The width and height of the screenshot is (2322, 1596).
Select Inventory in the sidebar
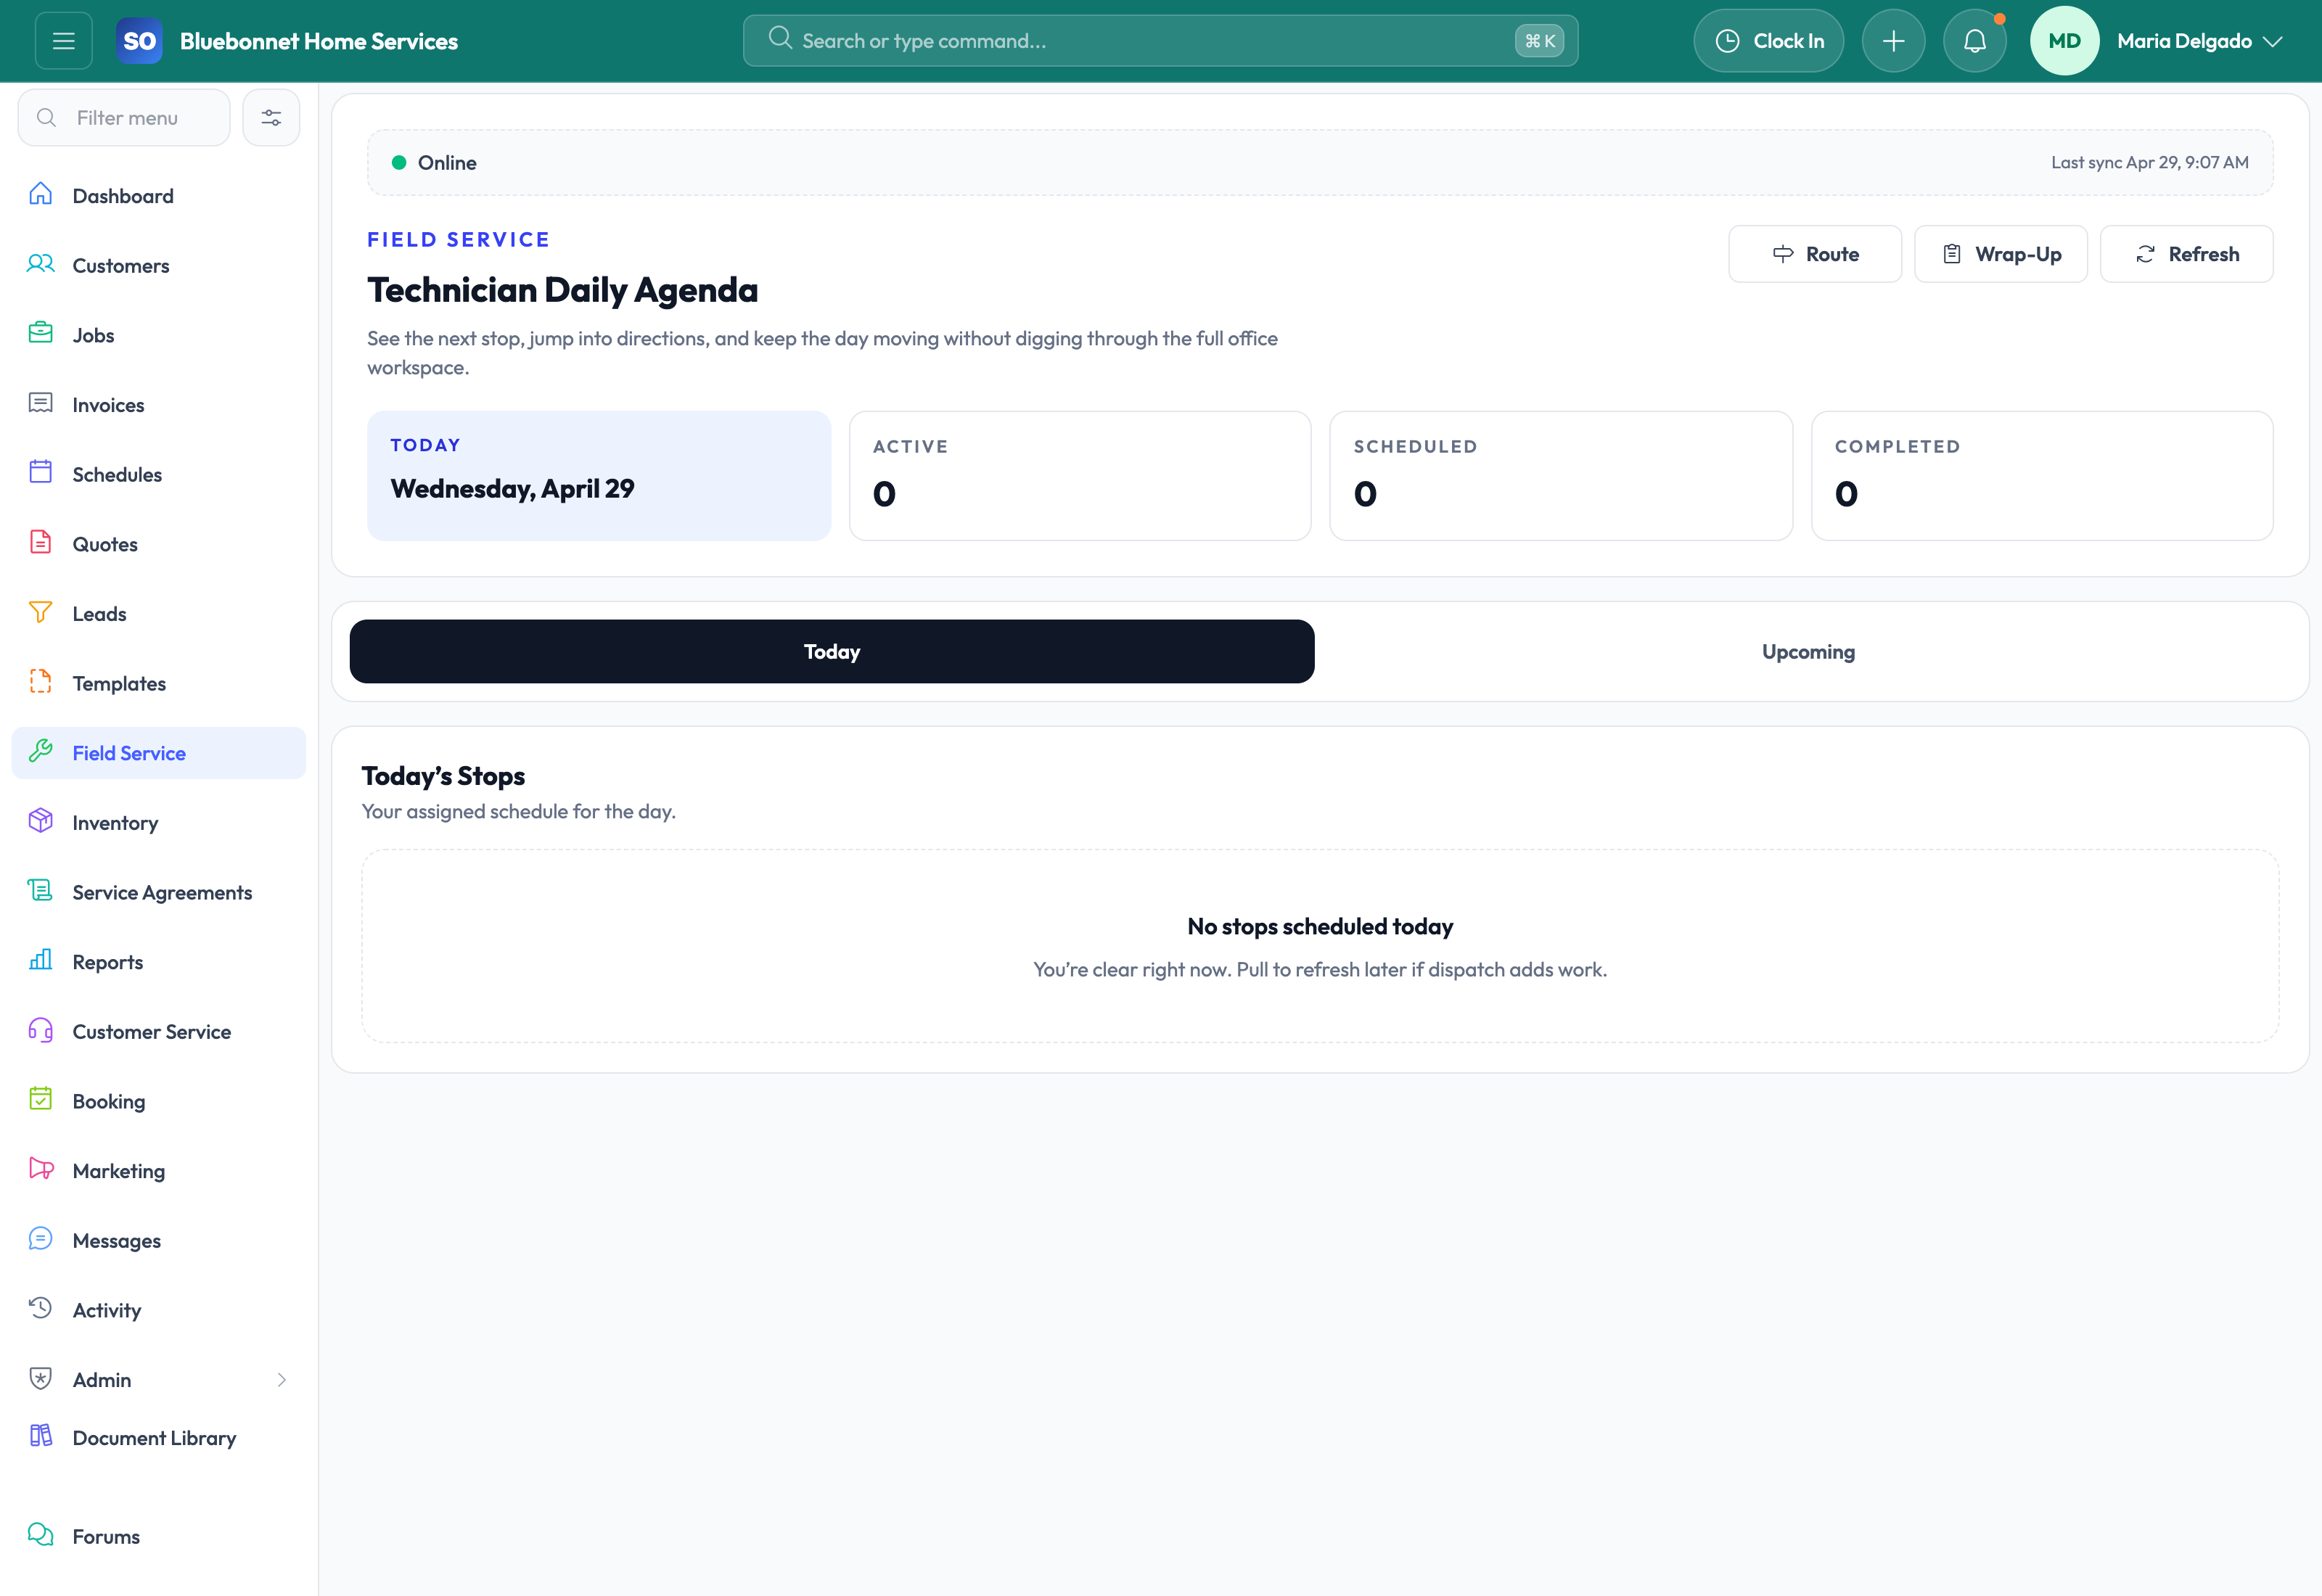coord(159,823)
